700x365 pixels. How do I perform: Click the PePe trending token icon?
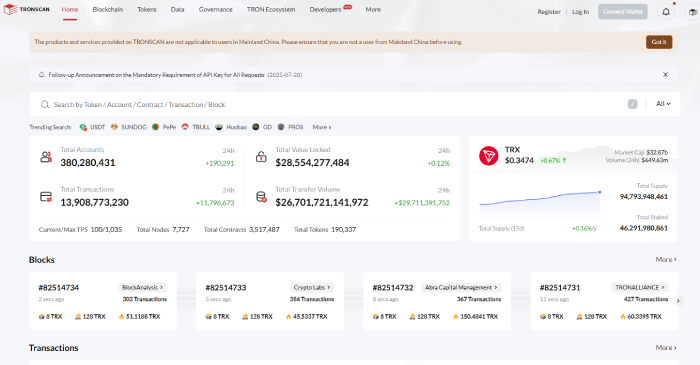[155, 127]
